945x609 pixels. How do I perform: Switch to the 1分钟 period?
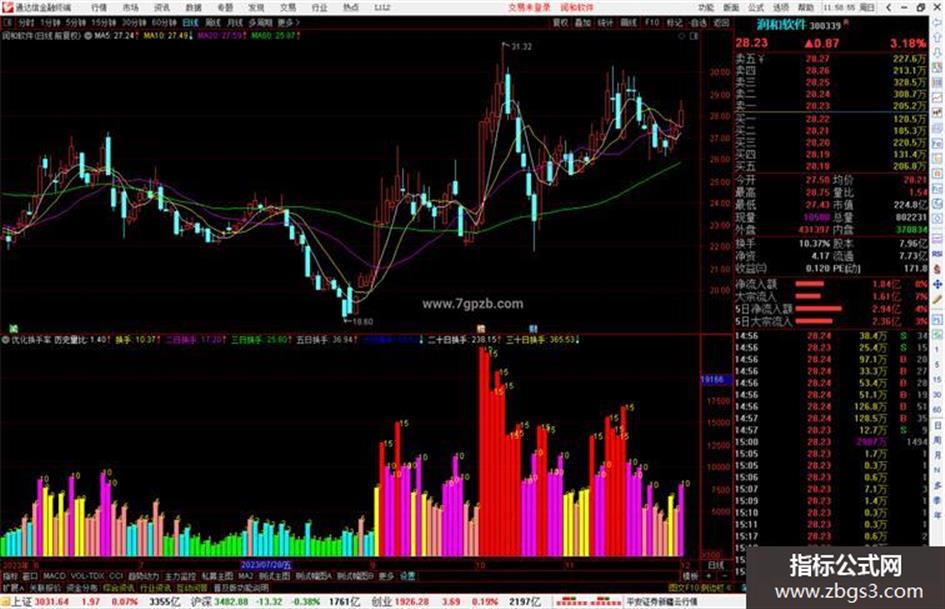coord(50,22)
